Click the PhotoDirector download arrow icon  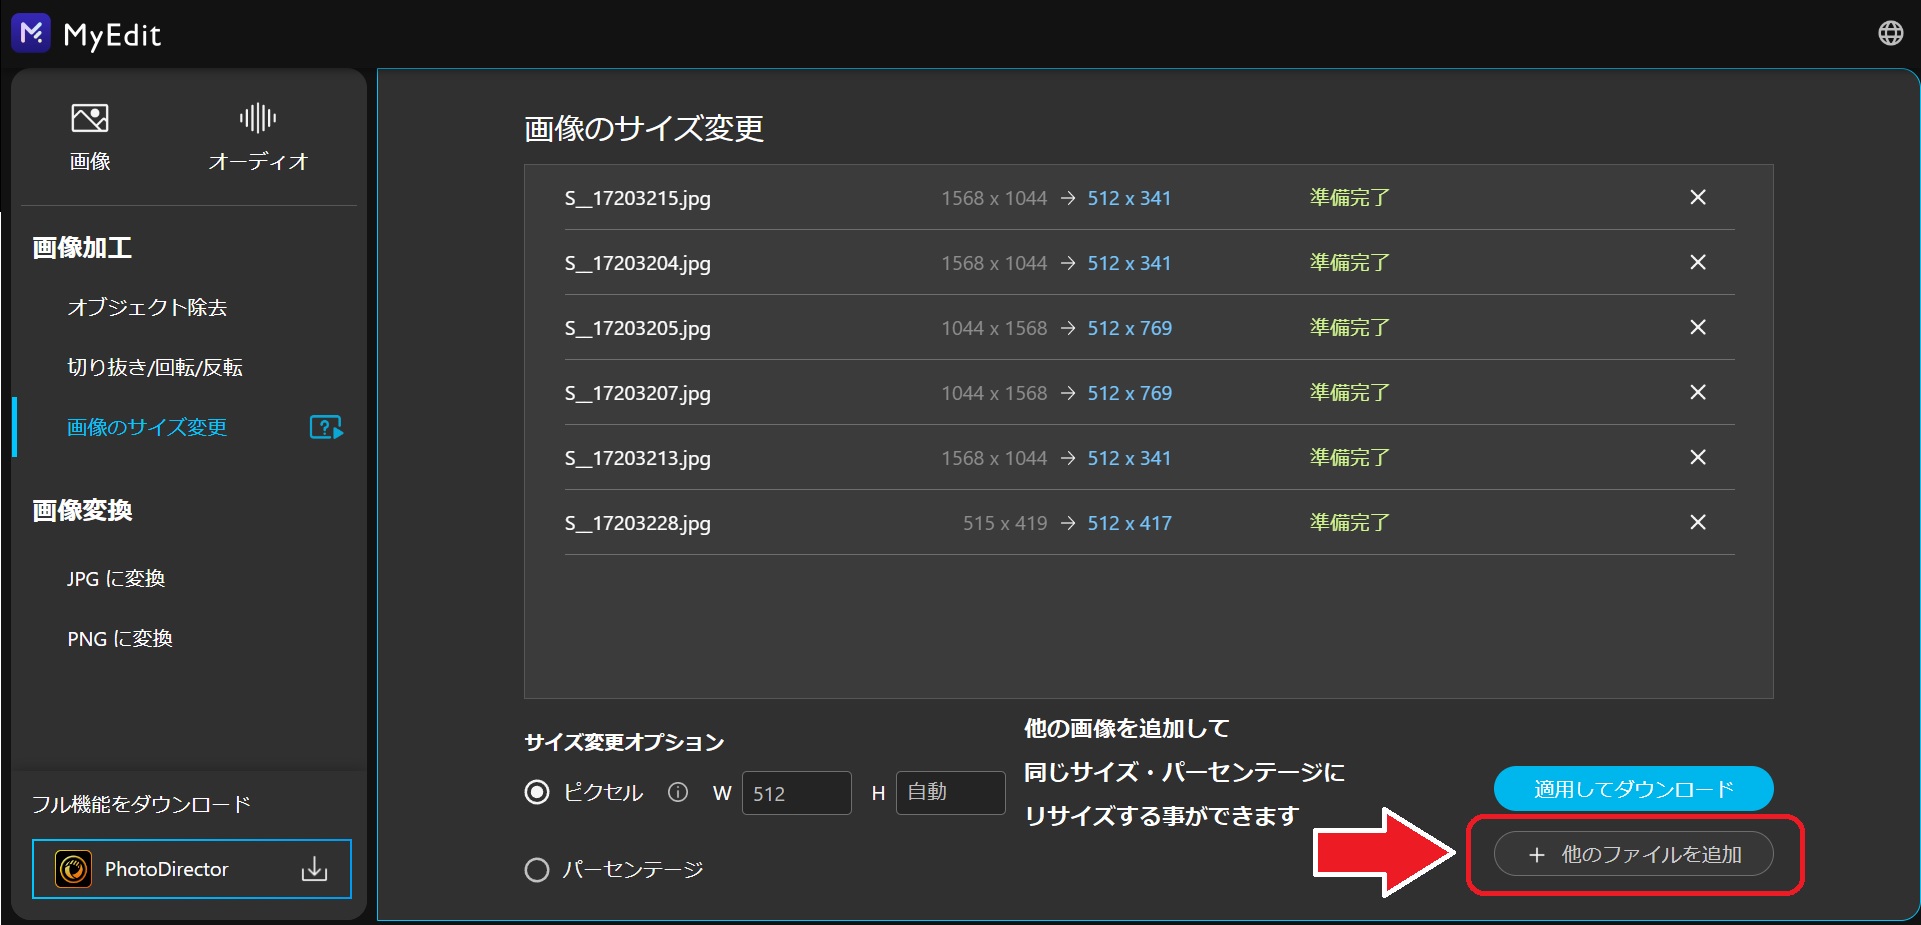pos(314,869)
